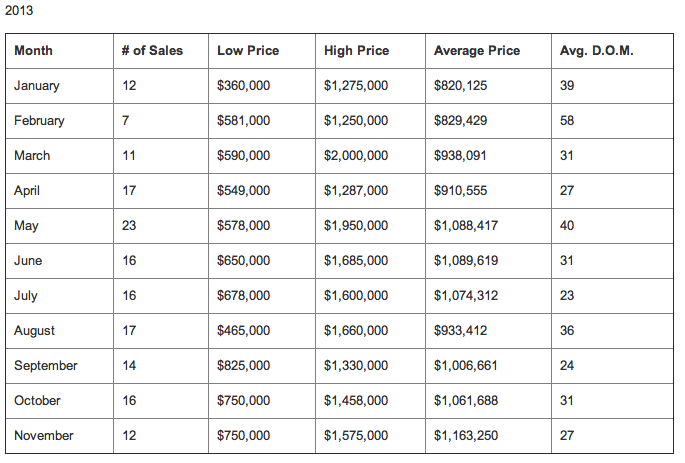This screenshot has width=685, height=463.
Task: Click November's average price $1,163,250
Action: pyautogui.click(x=466, y=436)
